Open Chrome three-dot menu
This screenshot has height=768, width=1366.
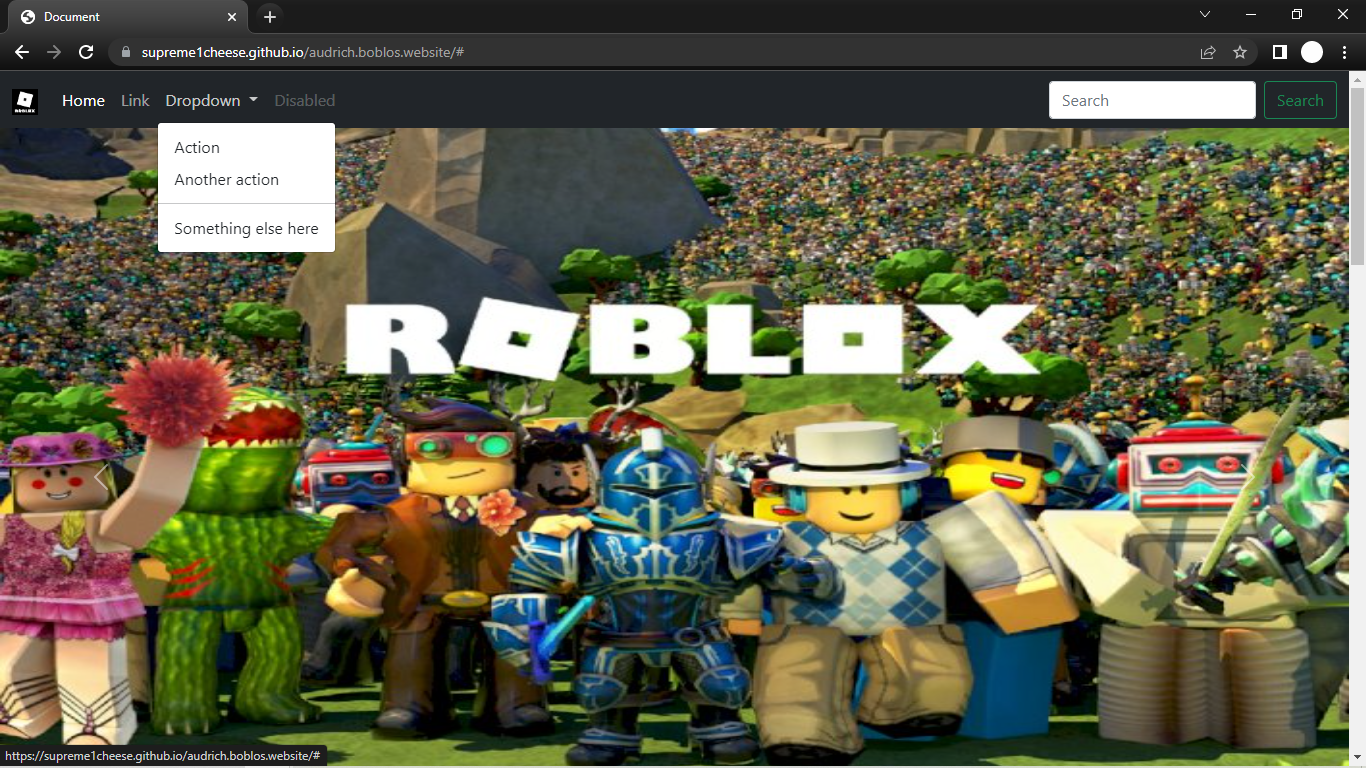point(1345,52)
